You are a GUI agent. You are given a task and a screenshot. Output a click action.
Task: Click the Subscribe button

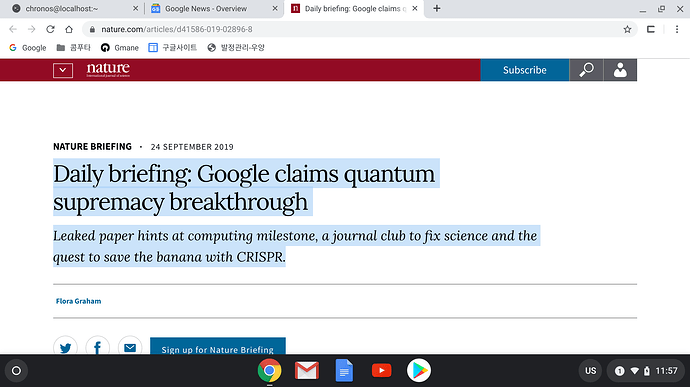[525, 70]
